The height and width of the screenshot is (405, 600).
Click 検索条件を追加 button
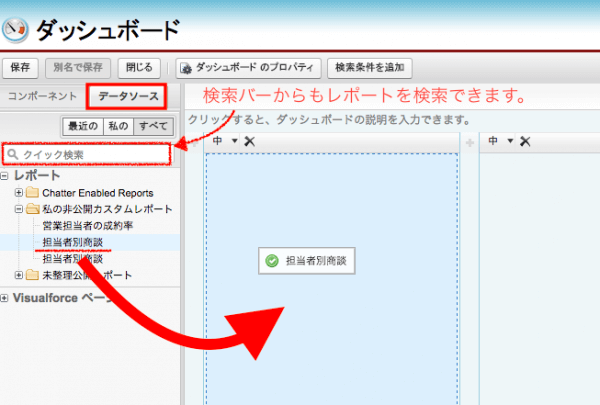click(x=370, y=68)
